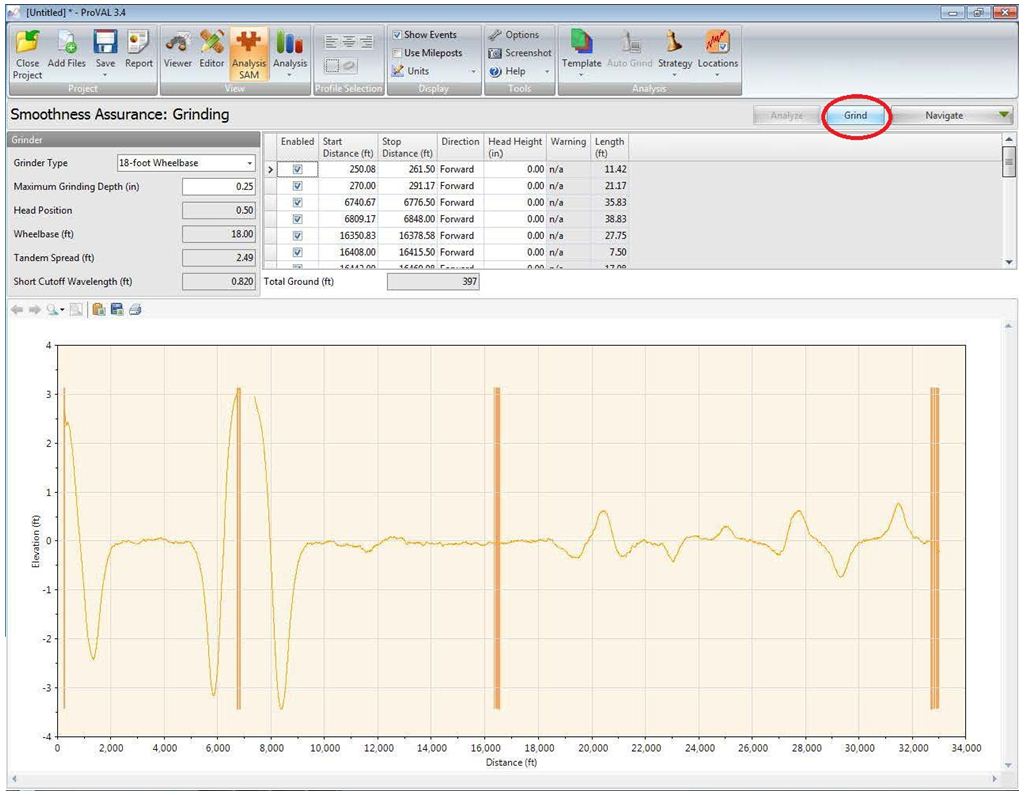Click the Close Project folder icon
1025x795 pixels.
tap(27, 42)
